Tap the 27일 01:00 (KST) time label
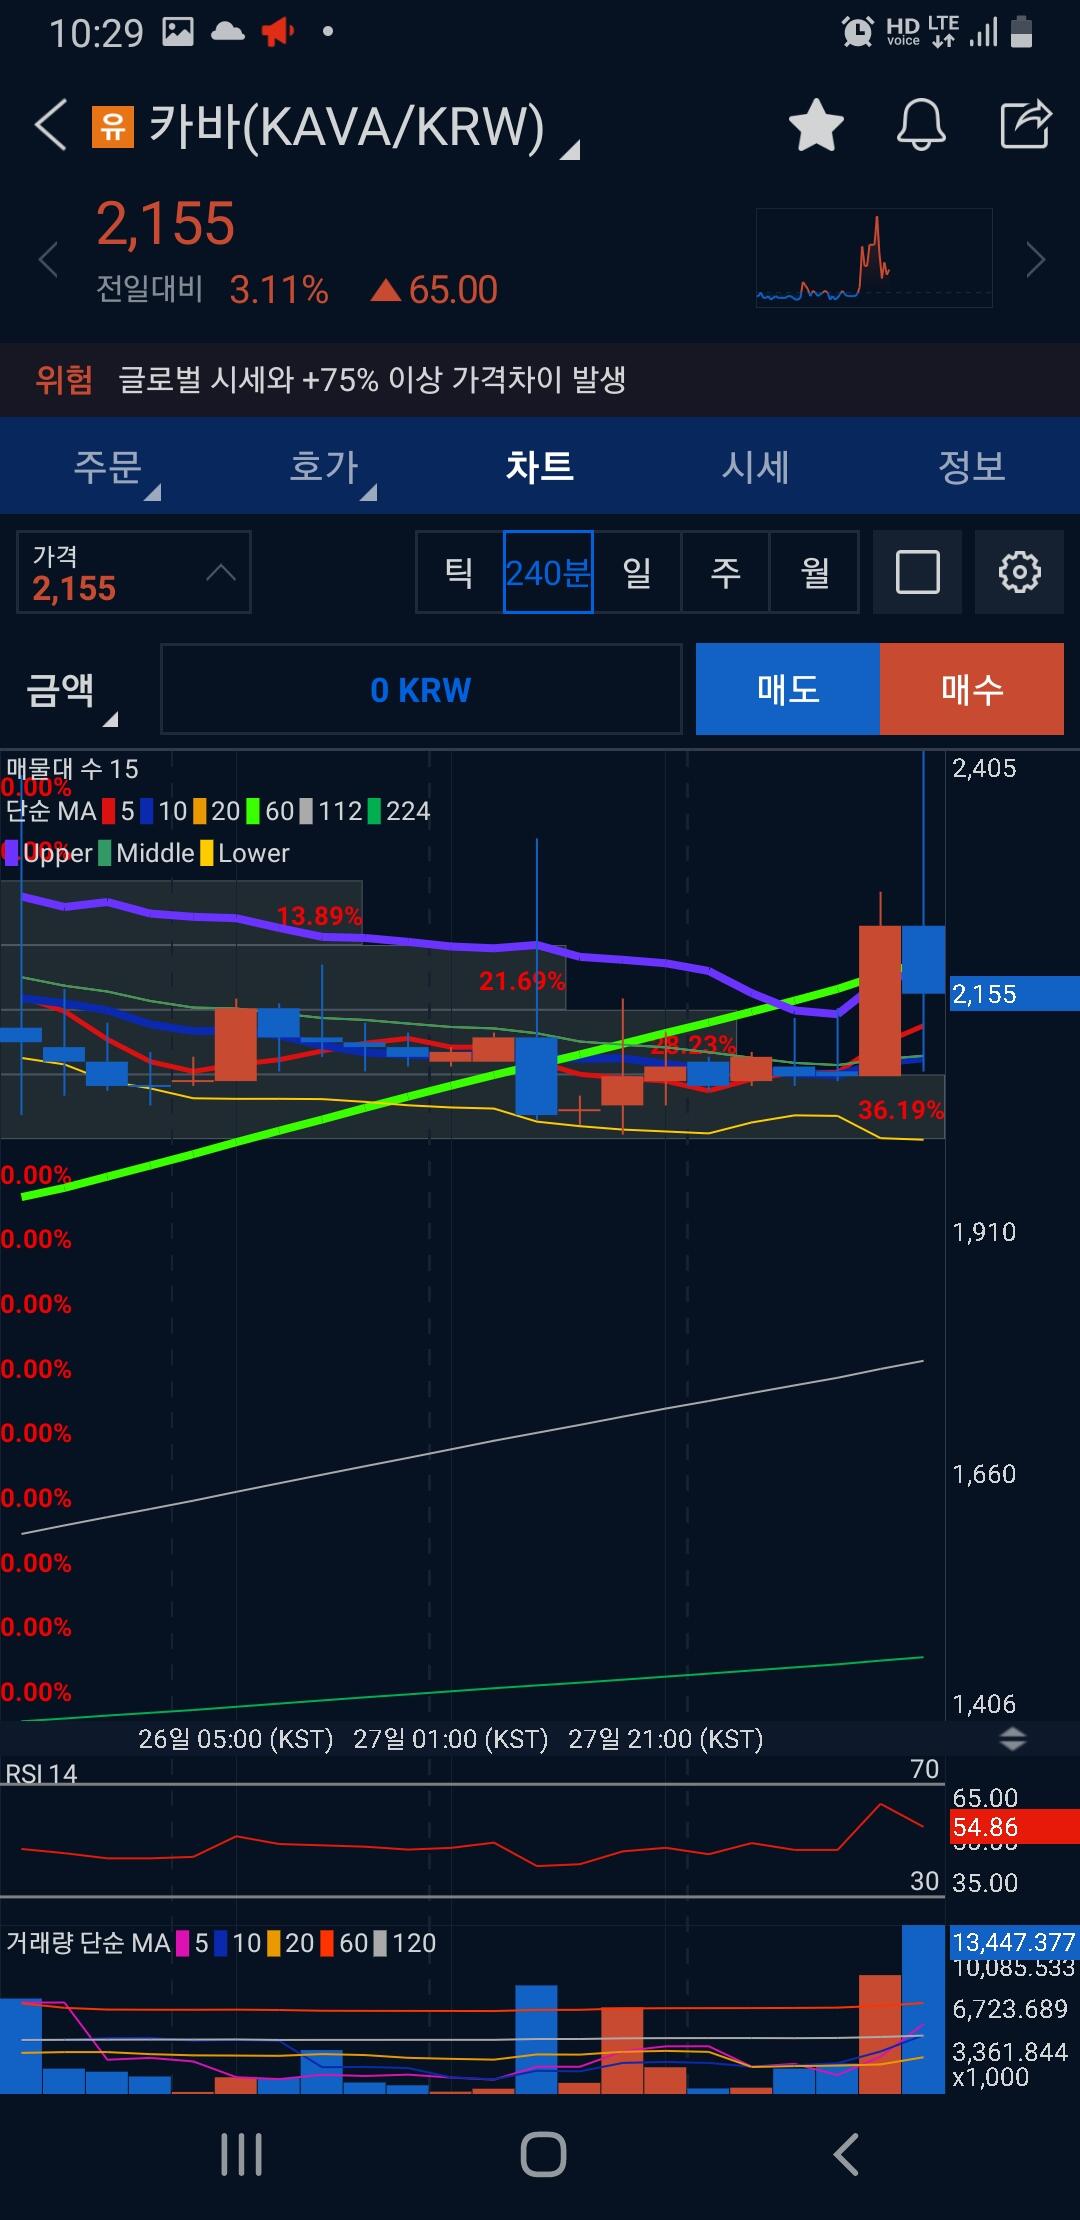Image resolution: width=1080 pixels, height=2220 pixels. pyautogui.click(x=450, y=1739)
